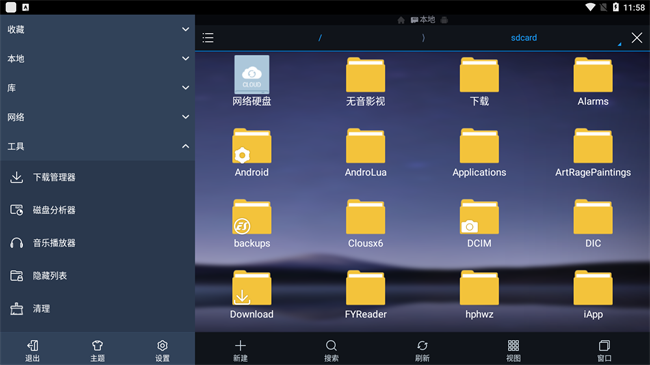Launch the 清理 cleaner tool
The image size is (650, 365).
pyautogui.click(x=97, y=309)
